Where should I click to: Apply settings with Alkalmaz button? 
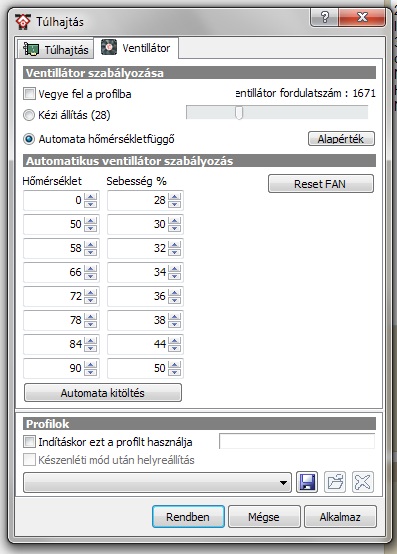coord(340,517)
